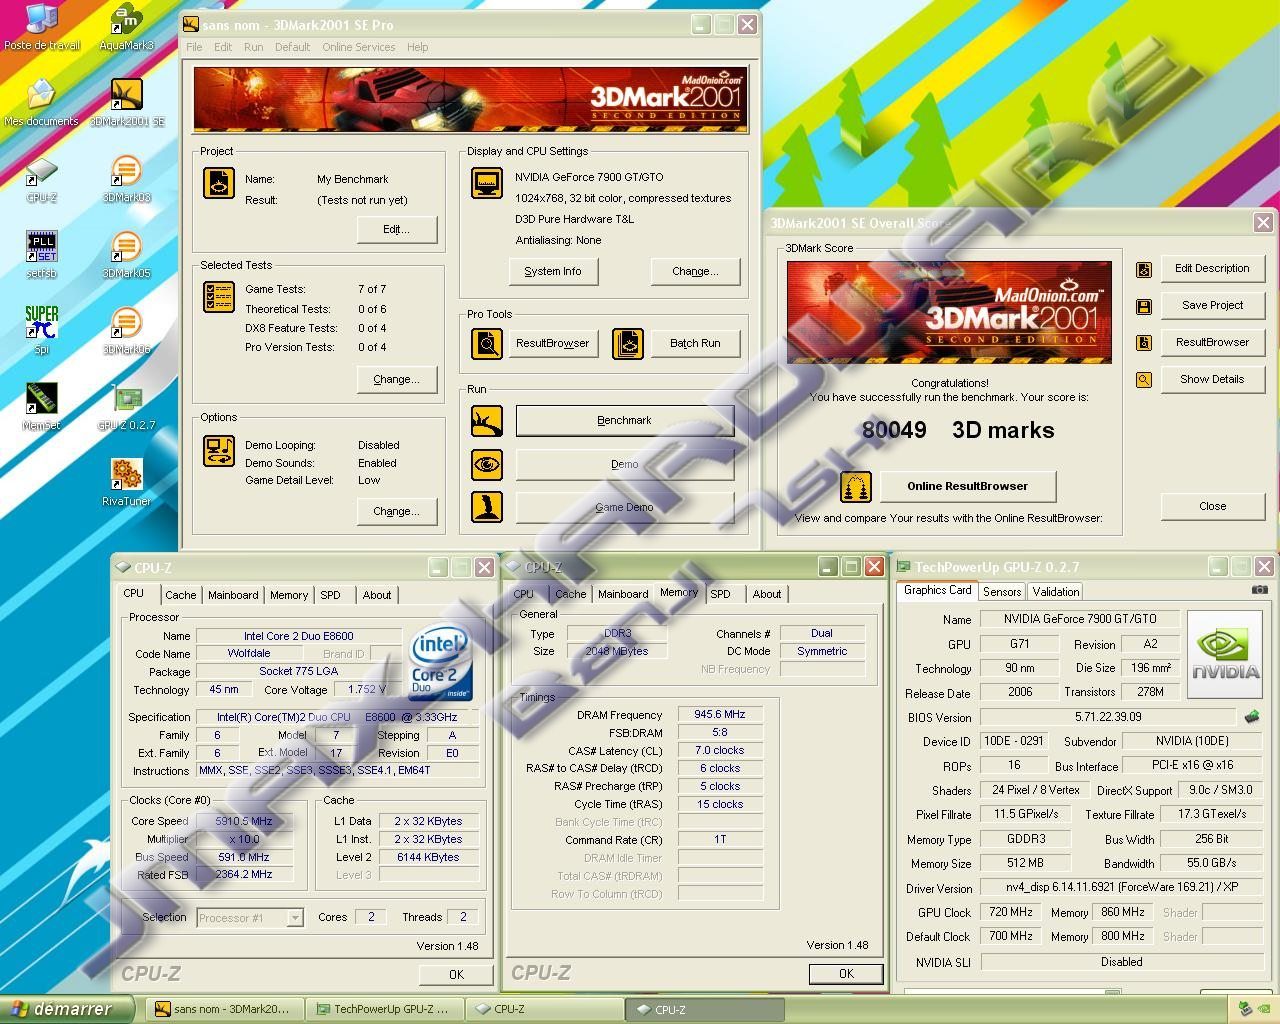This screenshot has width=1280, height=1024.
Task: Switch to Validation tab in GPU-Z
Action: (1056, 592)
